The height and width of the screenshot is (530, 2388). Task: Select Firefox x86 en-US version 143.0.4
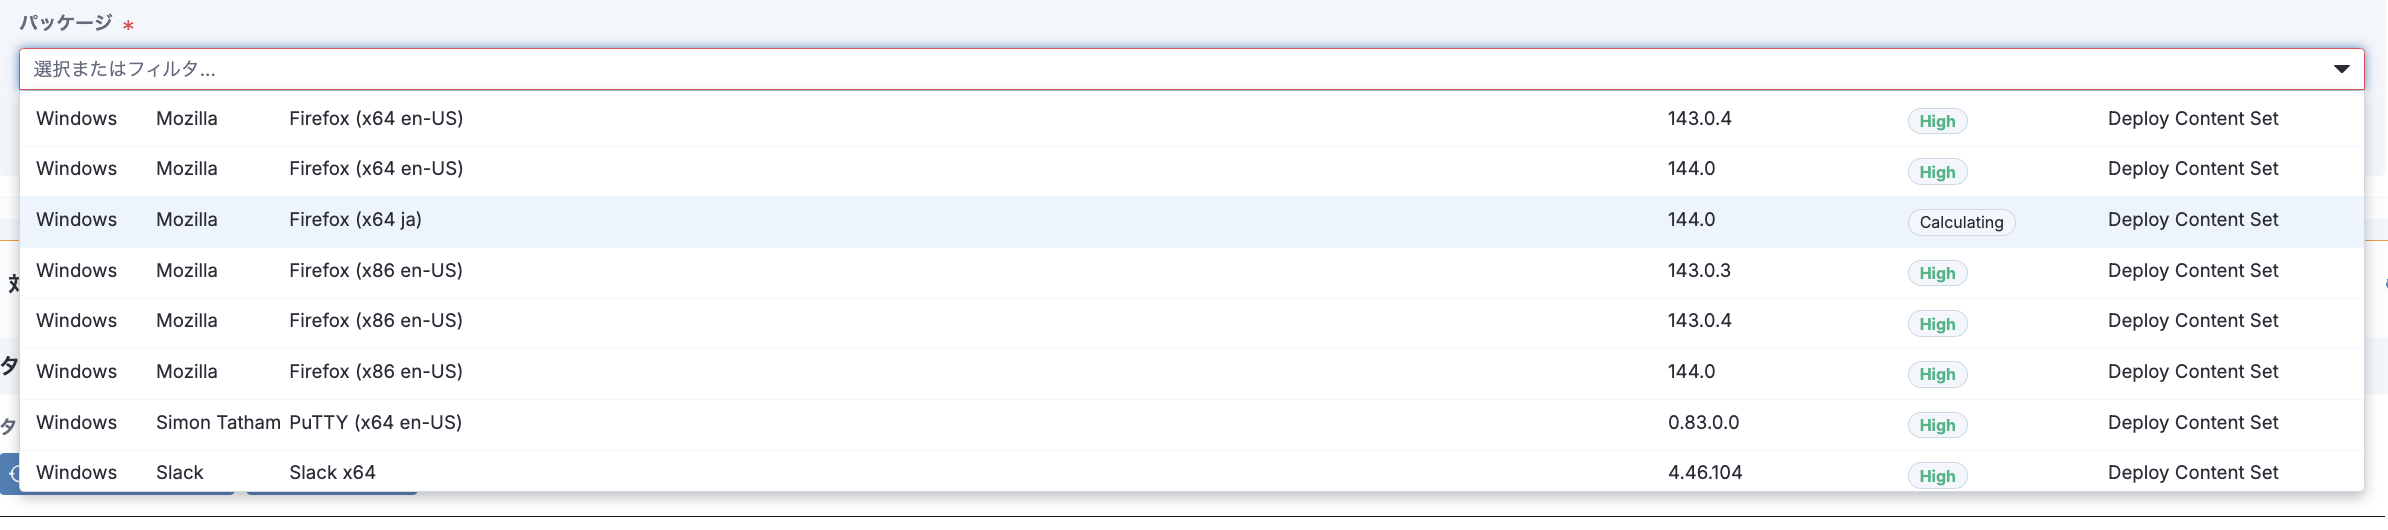[376, 321]
